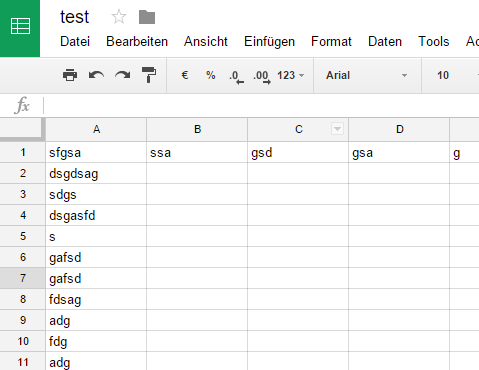Decrease decimal places
Viewport: 479px width, 370px height.
tap(236, 77)
